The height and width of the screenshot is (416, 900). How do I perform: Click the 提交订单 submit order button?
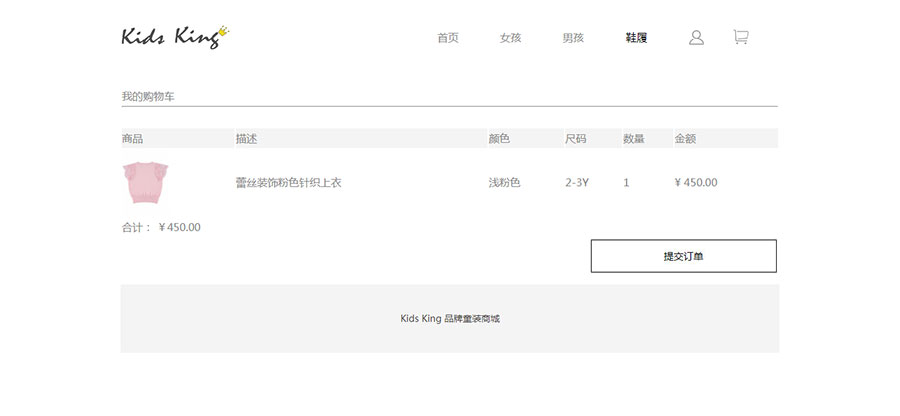[x=683, y=256]
